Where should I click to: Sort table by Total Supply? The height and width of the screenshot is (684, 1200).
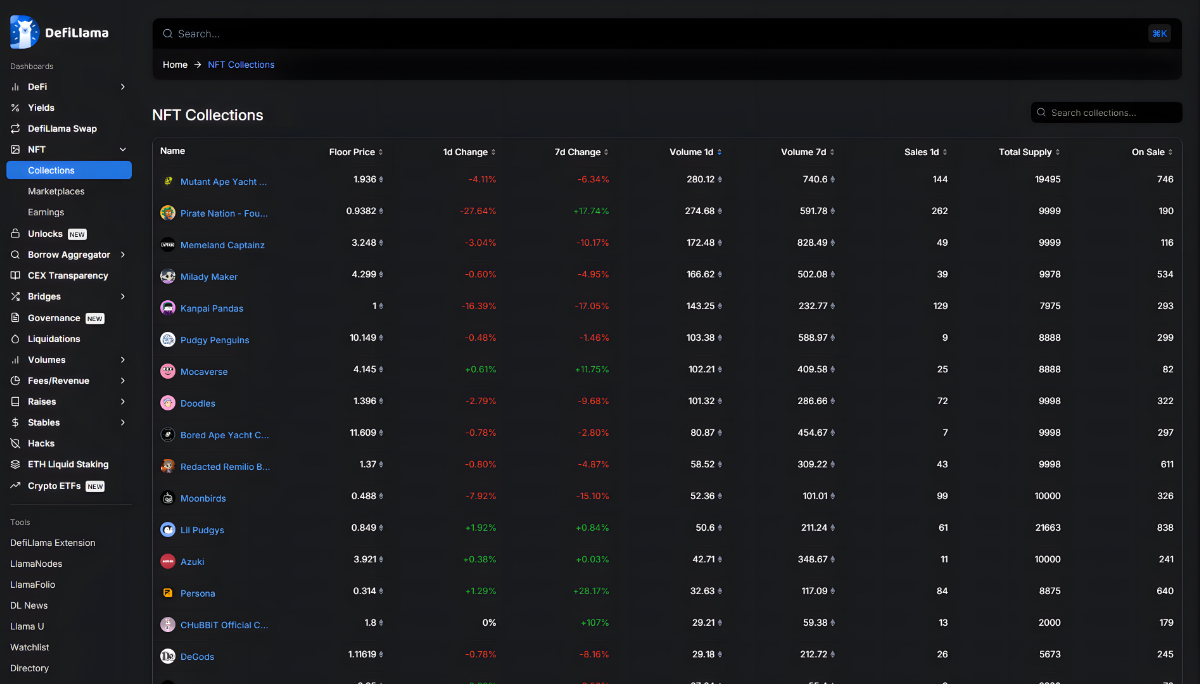pos(1029,152)
